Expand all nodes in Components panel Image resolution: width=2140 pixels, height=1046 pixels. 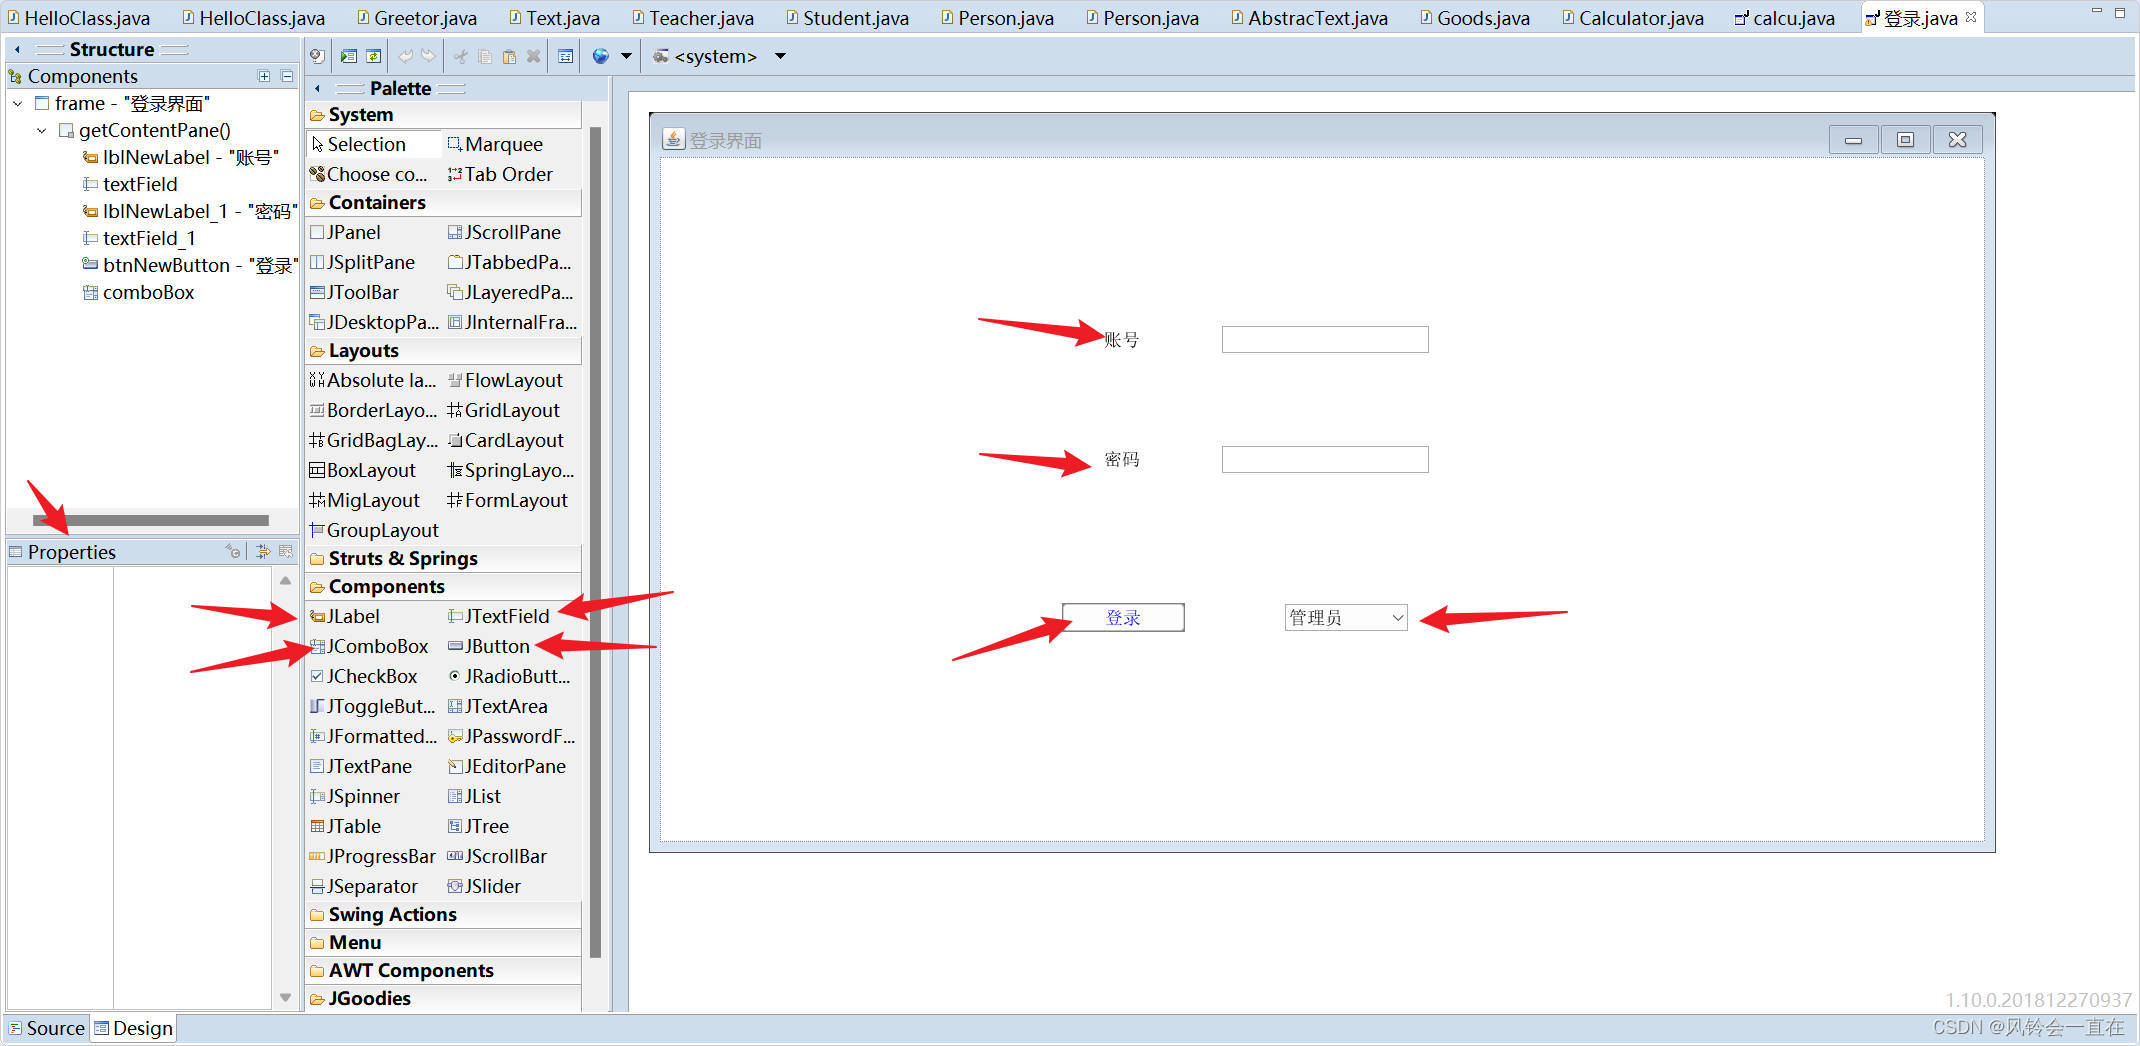point(264,76)
